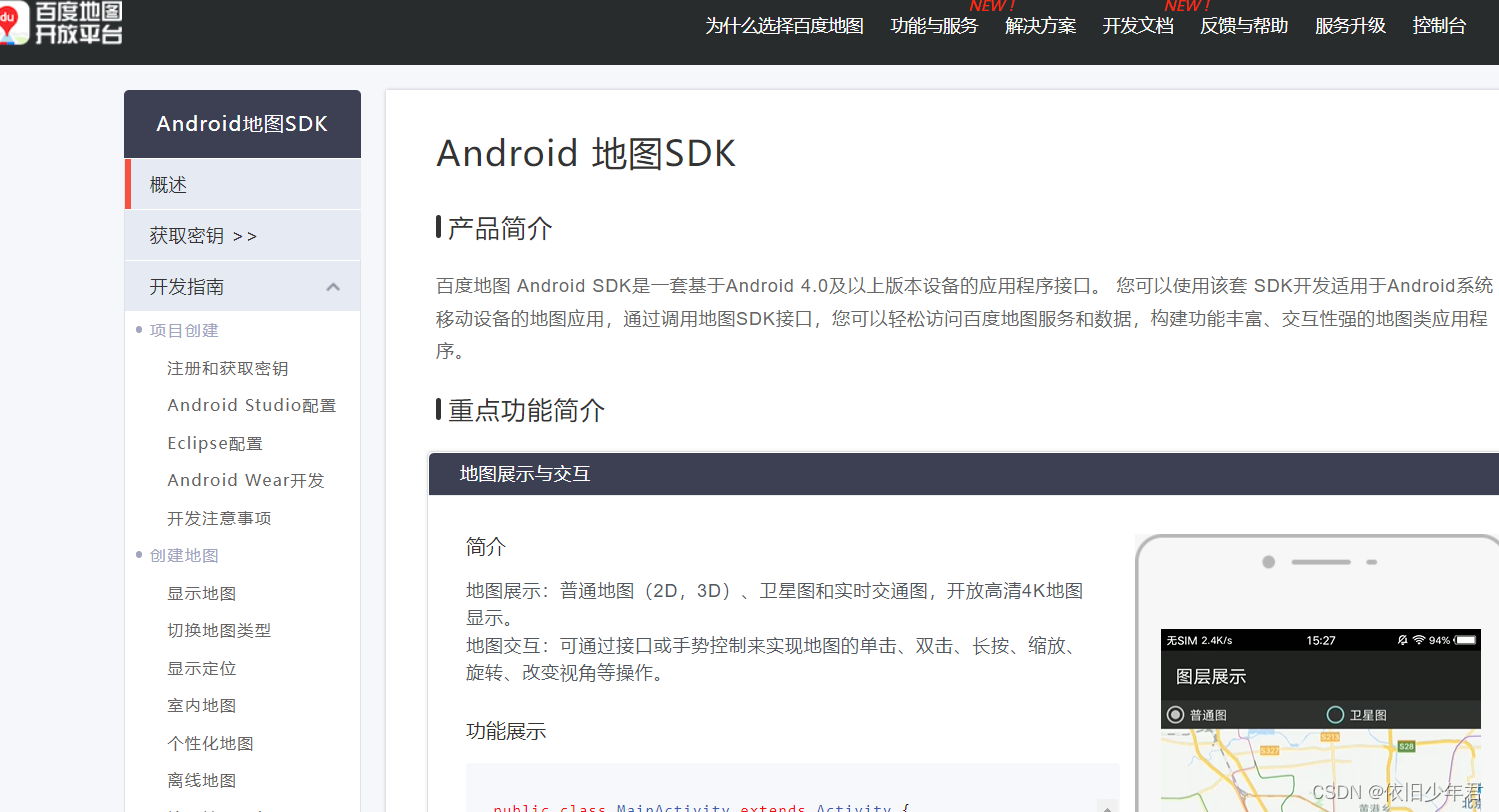Open 离线地图 page
1499x812 pixels.
point(202,780)
